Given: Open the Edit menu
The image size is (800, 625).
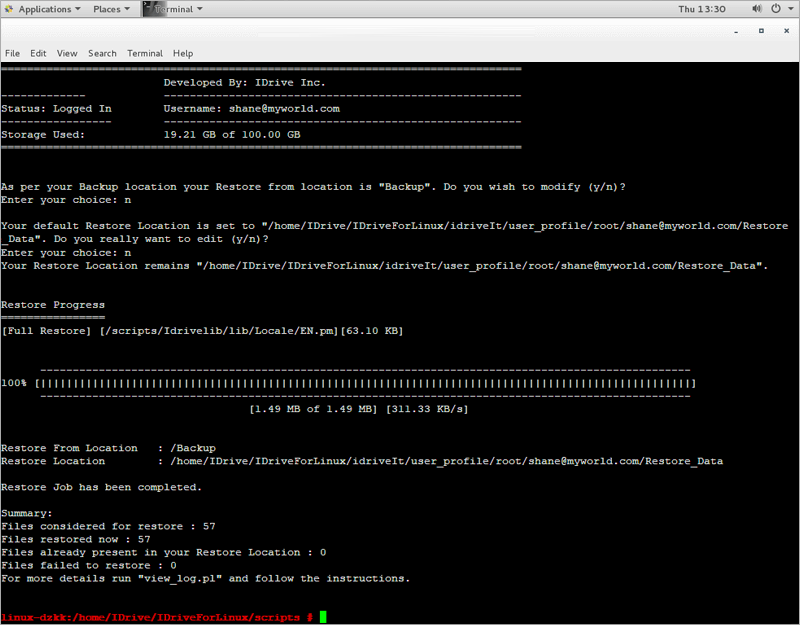Looking at the screenshot, I should pyautogui.click(x=38, y=53).
